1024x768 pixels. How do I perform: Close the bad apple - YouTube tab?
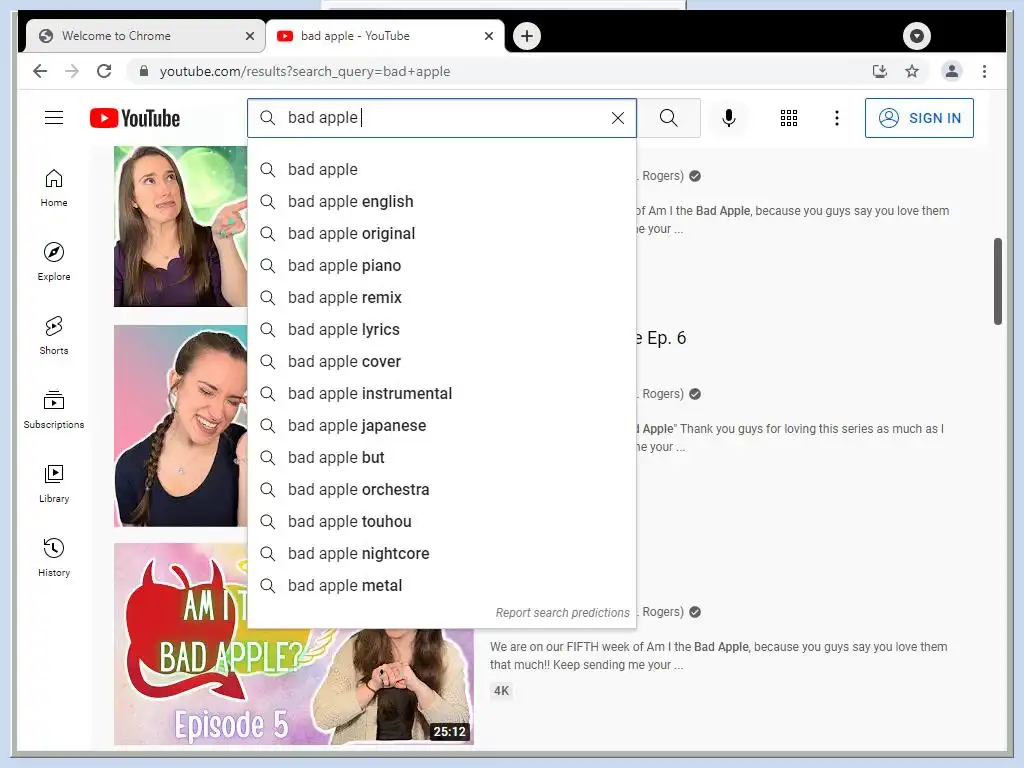point(488,36)
